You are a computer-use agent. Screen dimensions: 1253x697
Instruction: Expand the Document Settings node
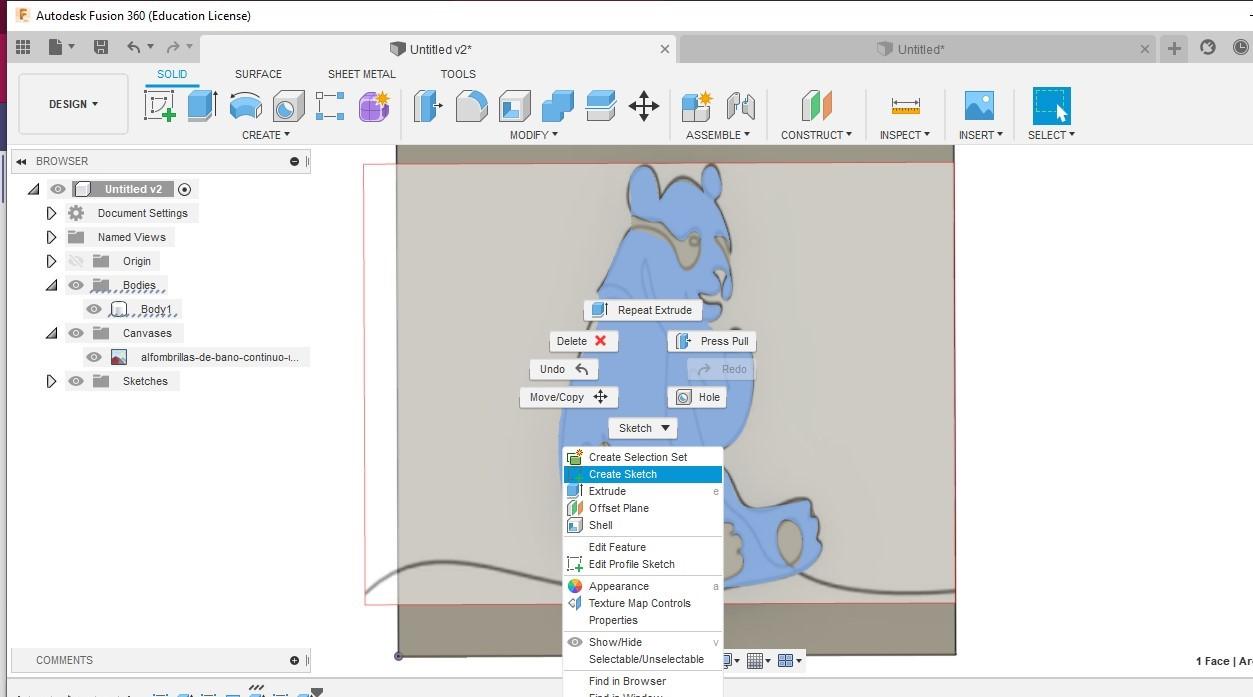[x=51, y=213]
